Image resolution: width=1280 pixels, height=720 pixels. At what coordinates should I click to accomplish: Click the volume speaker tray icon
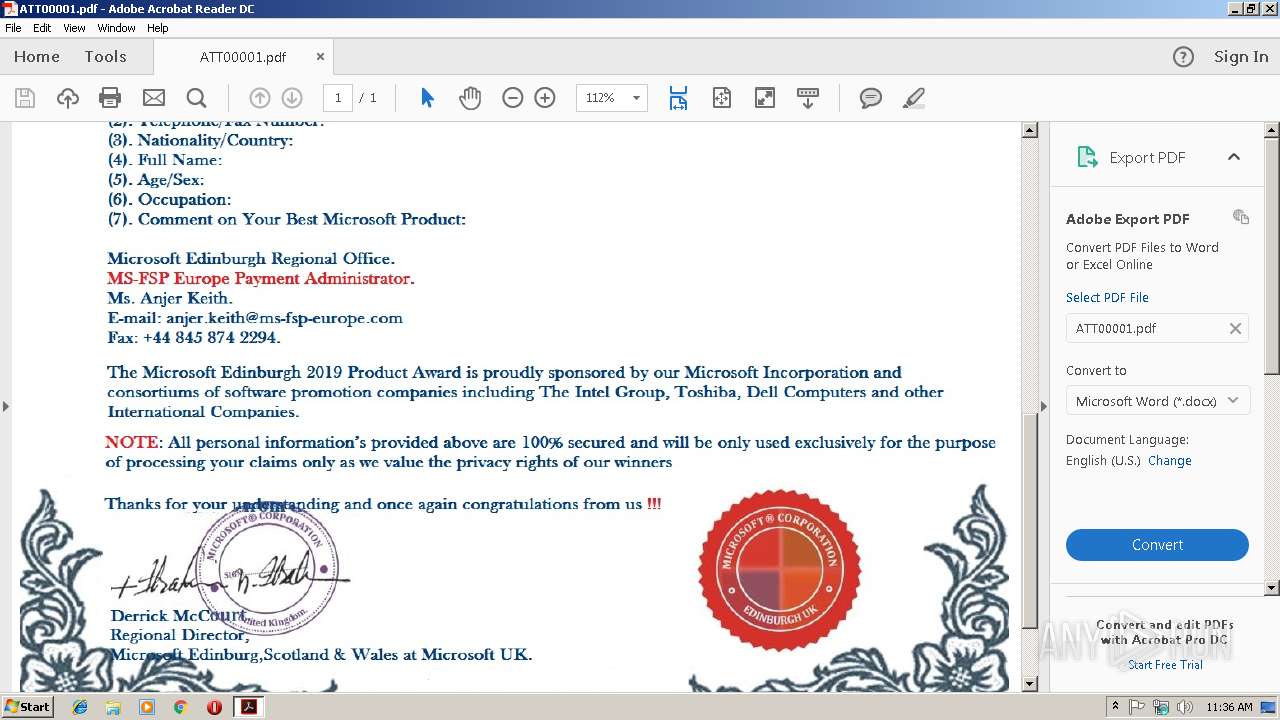click(1185, 707)
